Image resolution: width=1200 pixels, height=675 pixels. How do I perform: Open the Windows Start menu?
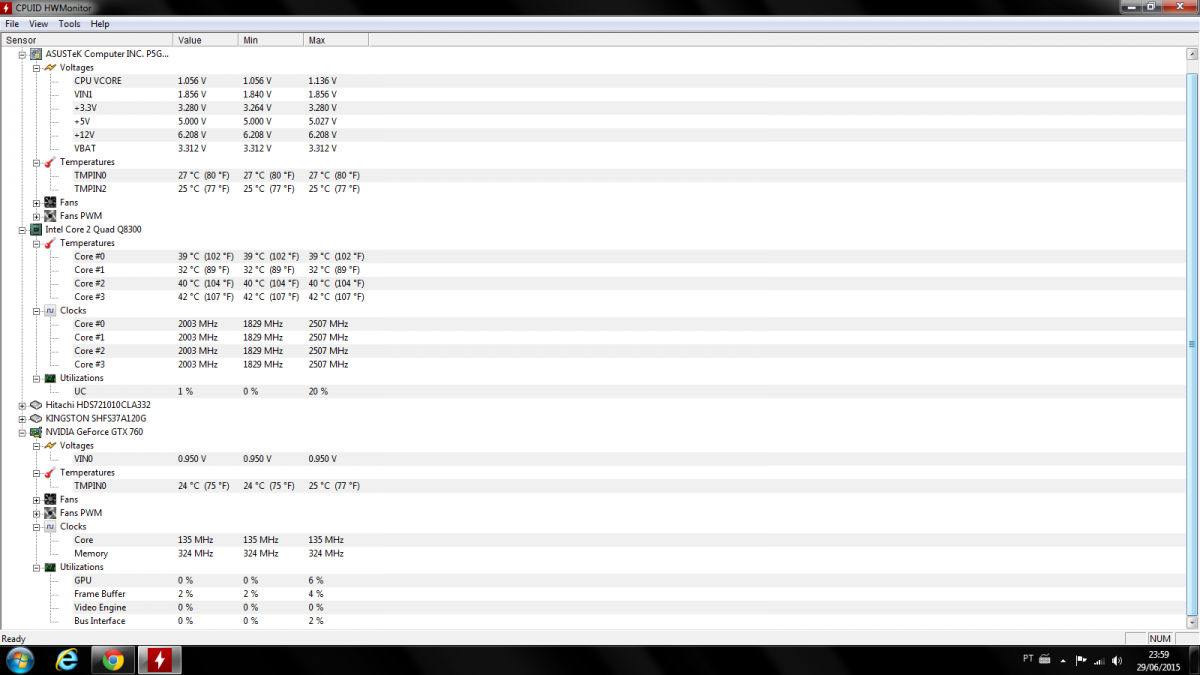[x=19, y=660]
